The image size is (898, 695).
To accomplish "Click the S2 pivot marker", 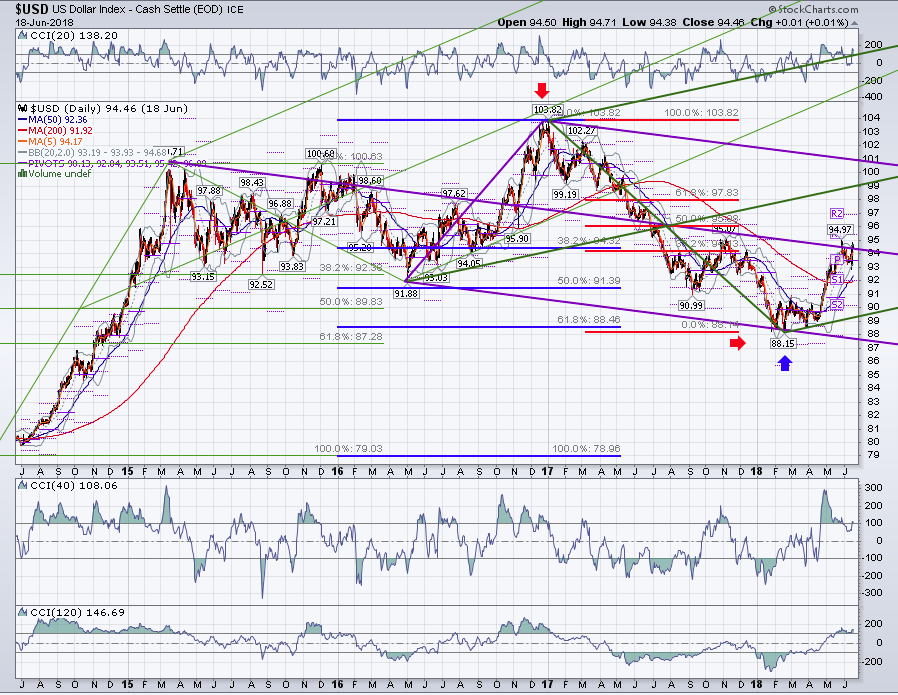I will click(x=837, y=305).
